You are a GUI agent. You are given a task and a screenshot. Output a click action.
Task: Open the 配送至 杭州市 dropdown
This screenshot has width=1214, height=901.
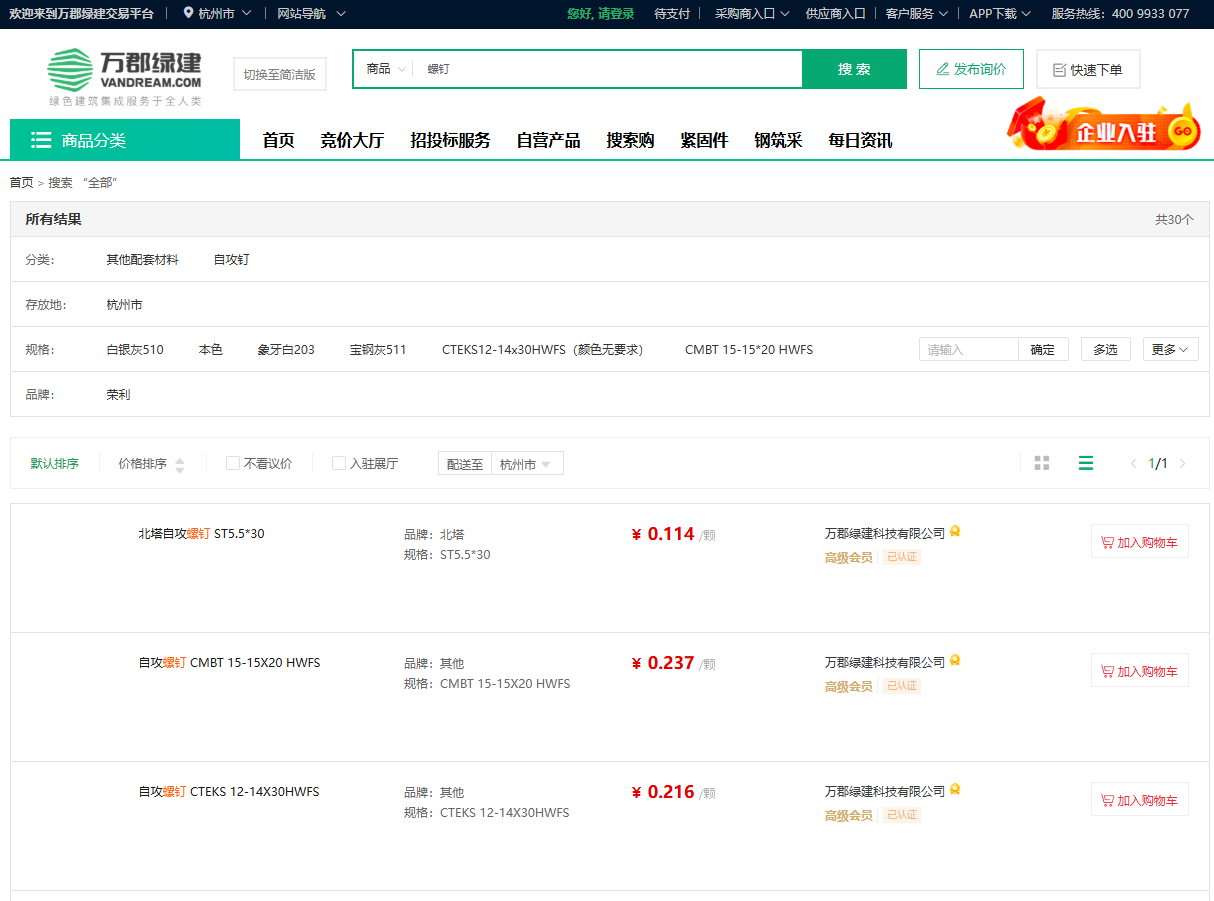point(526,464)
